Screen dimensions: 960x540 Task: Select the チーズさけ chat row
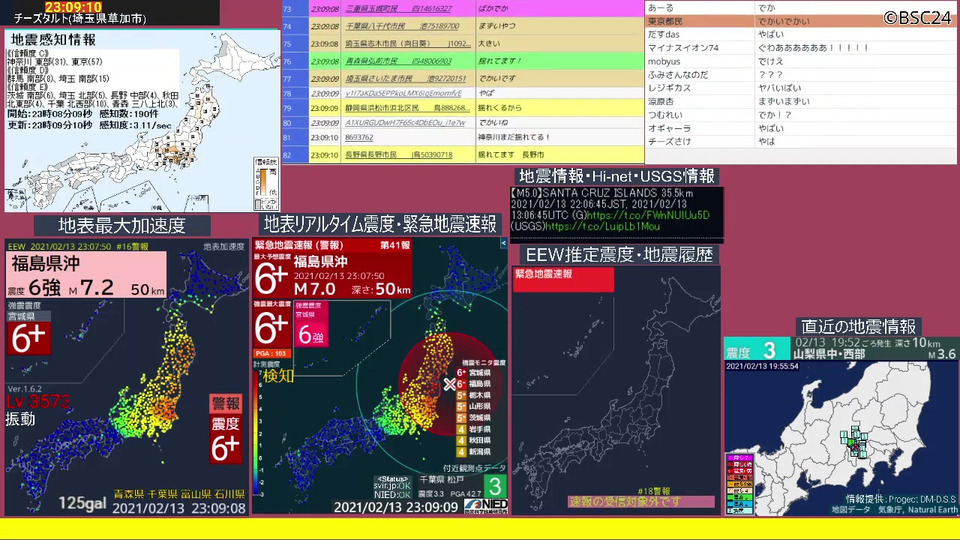(x=800, y=141)
